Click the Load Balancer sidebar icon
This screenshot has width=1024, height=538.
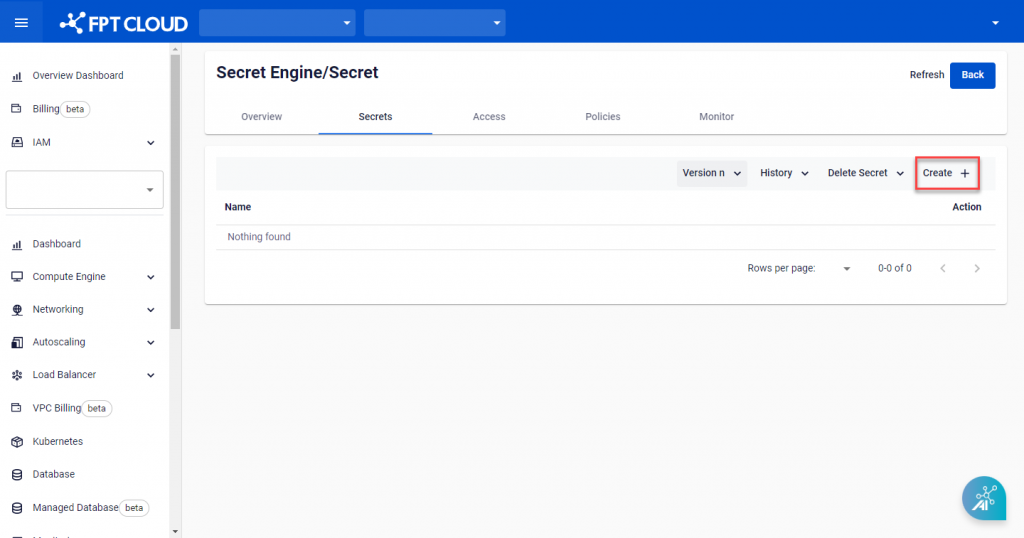coord(16,375)
